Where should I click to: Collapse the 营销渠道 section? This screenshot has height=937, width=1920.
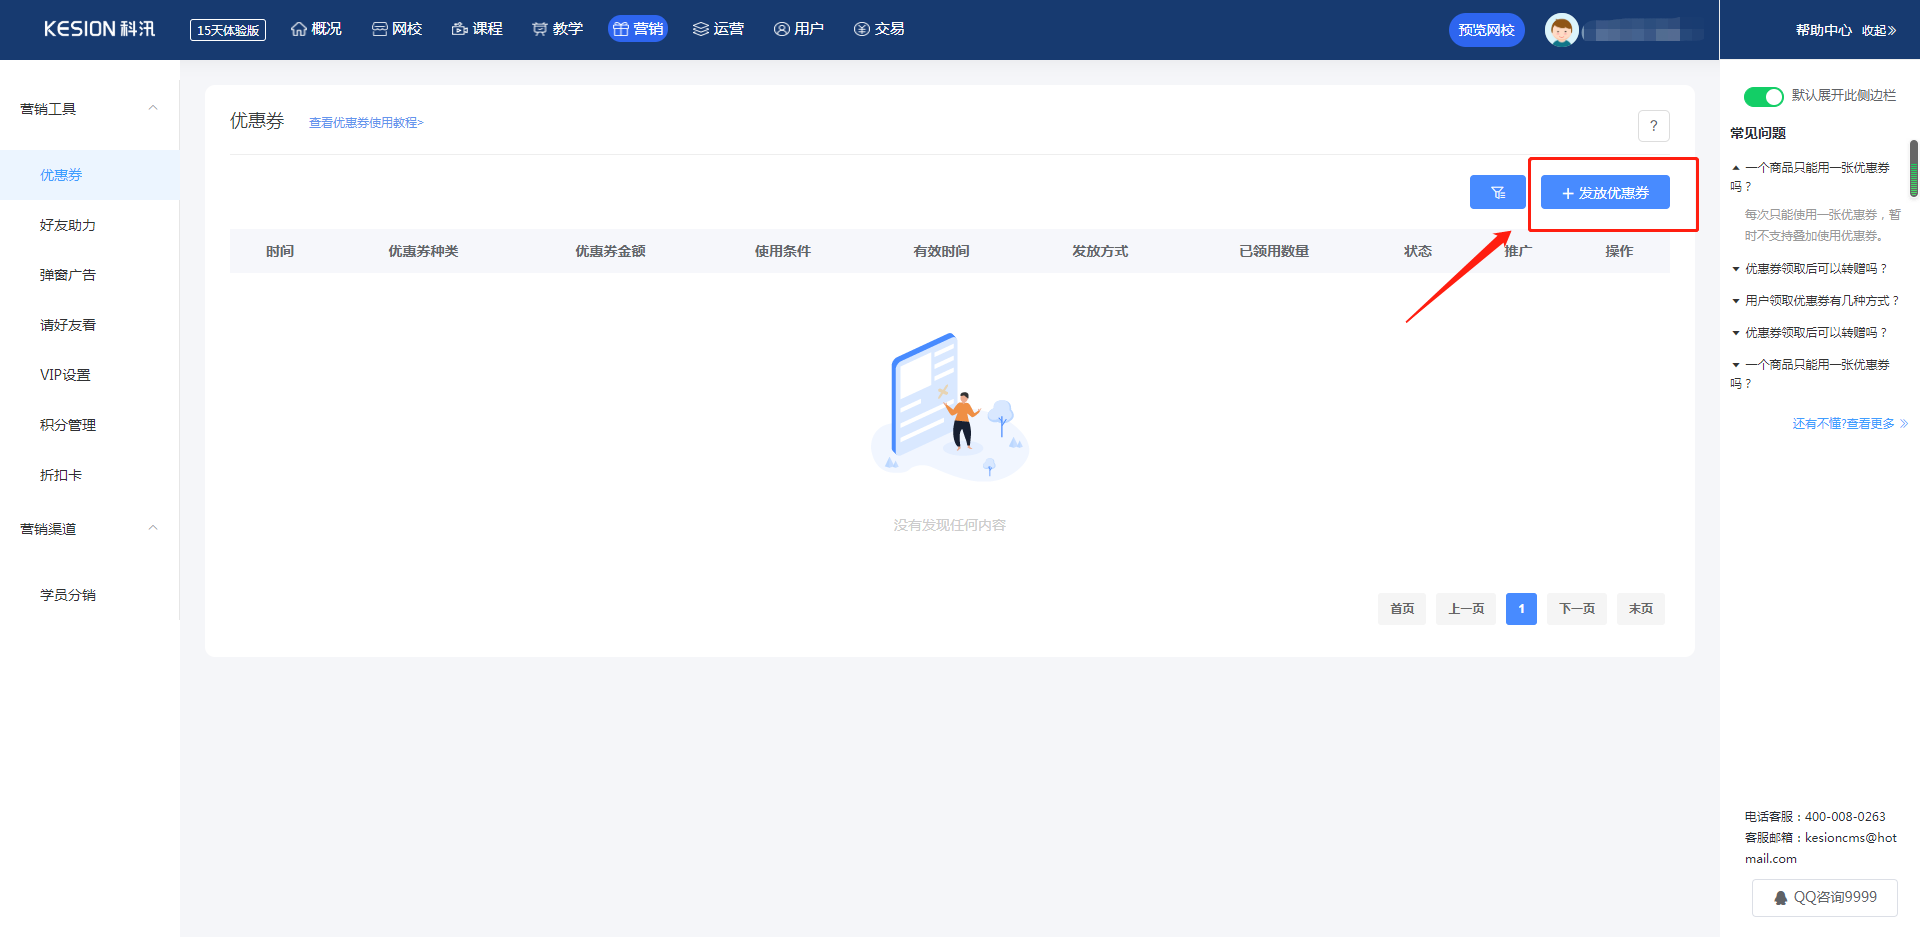point(153,528)
